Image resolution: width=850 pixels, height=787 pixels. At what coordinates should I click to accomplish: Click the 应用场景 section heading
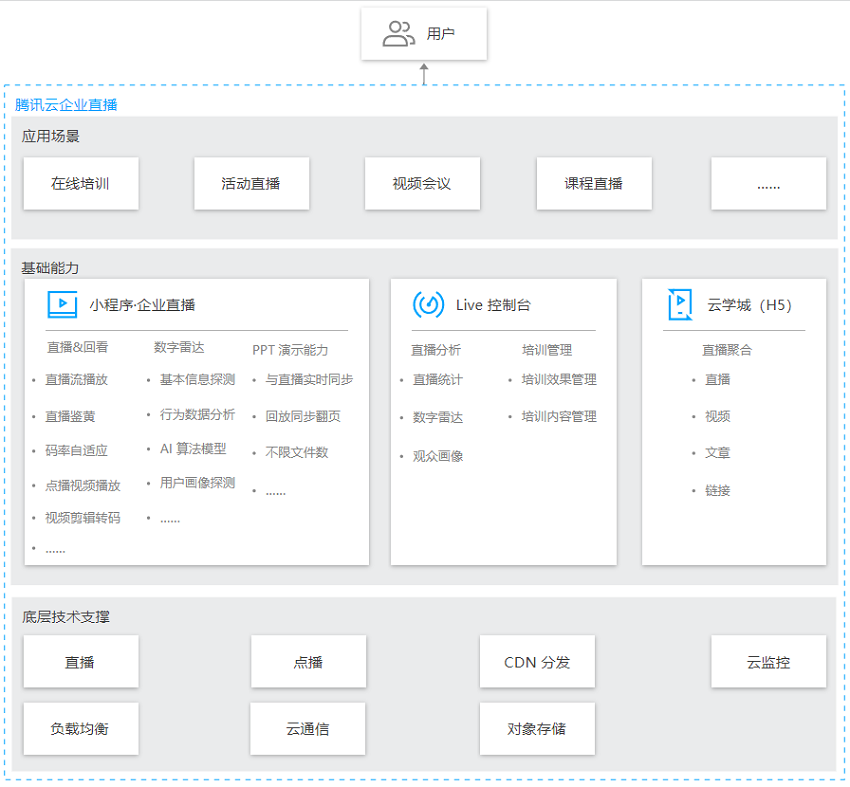50,136
